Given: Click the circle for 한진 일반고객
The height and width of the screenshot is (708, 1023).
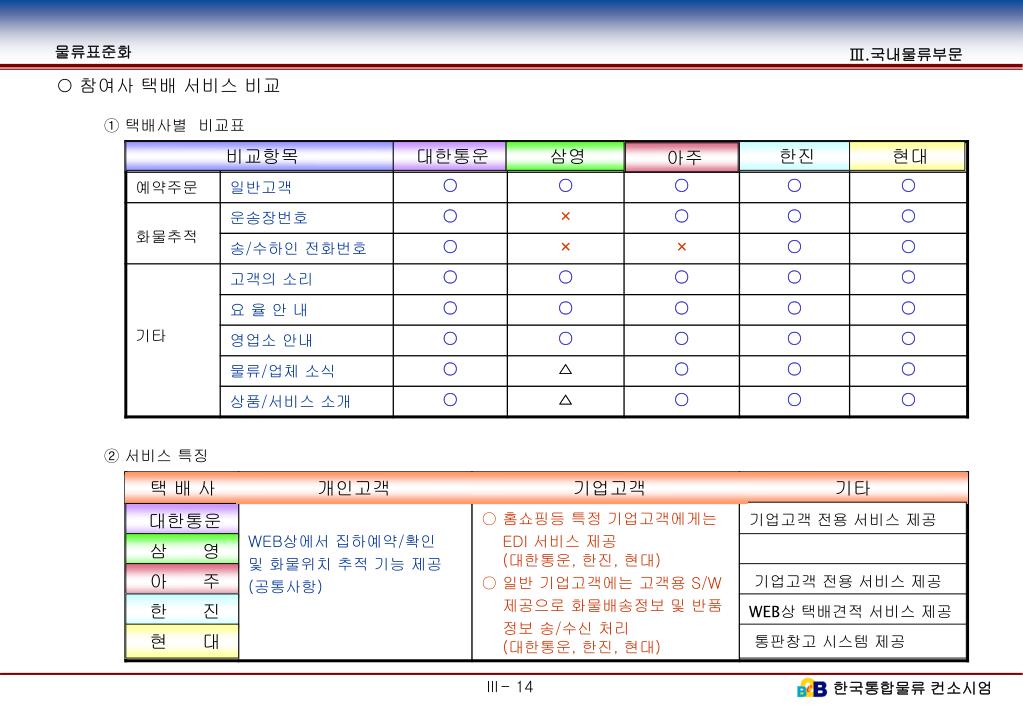Looking at the screenshot, I should tap(794, 185).
